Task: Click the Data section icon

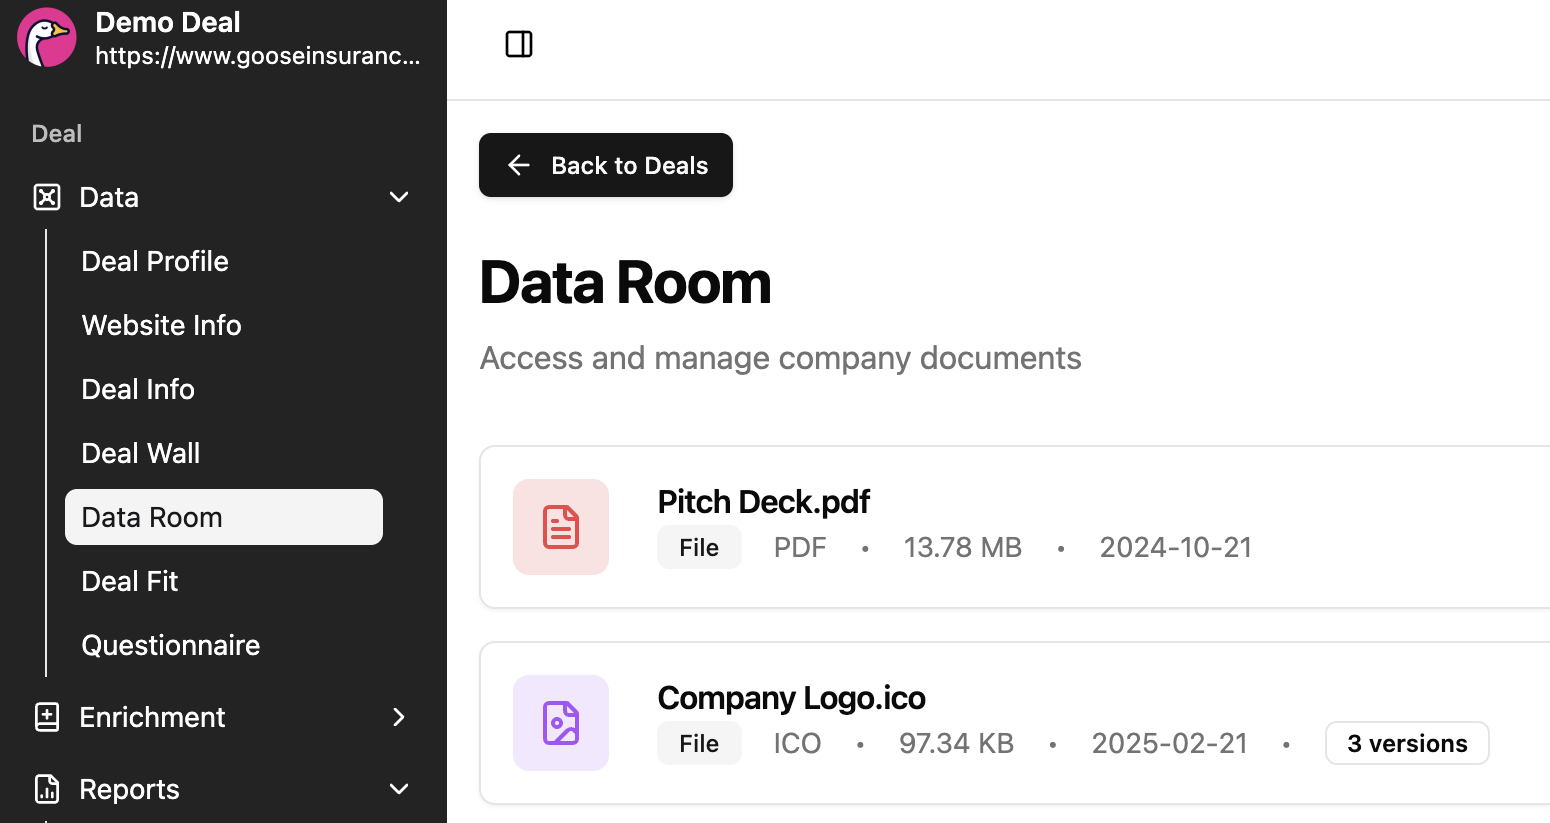Action: click(x=47, y=197)
